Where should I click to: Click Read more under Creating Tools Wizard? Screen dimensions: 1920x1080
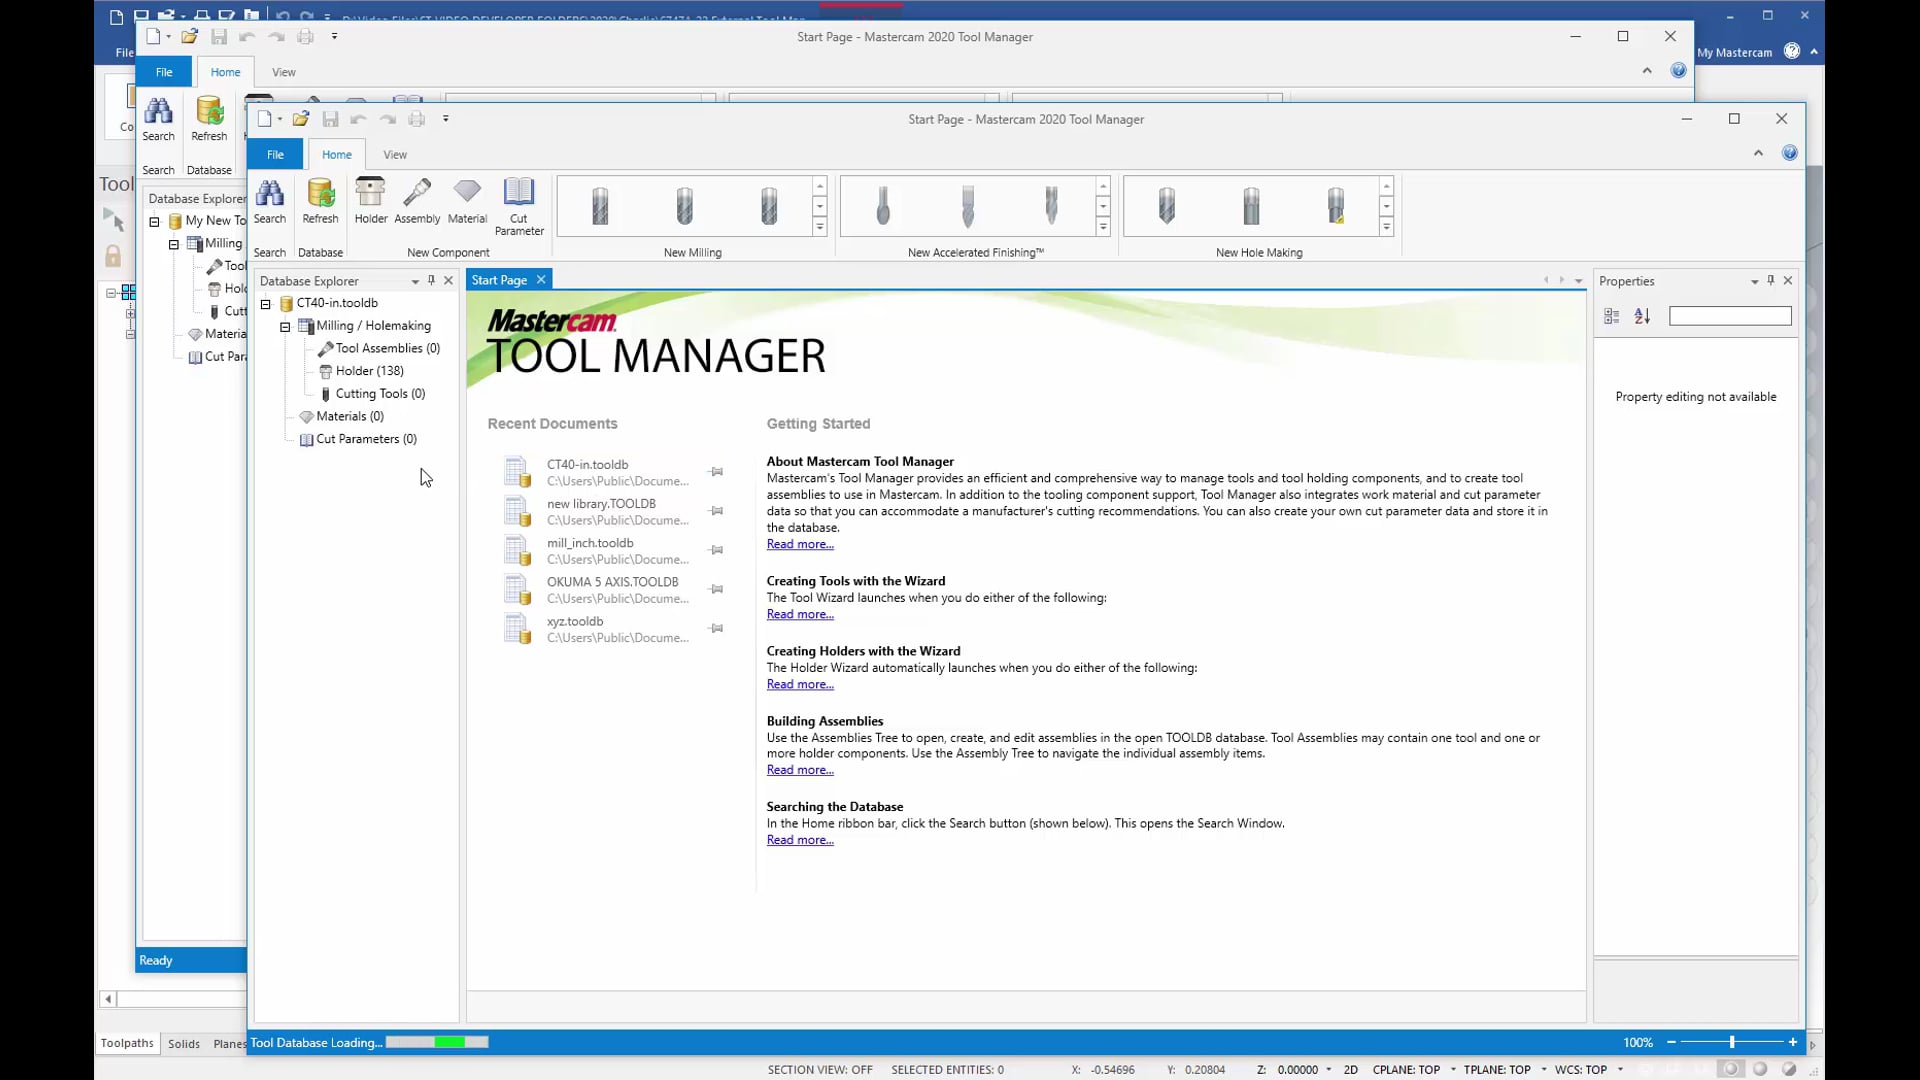(798, 615)
